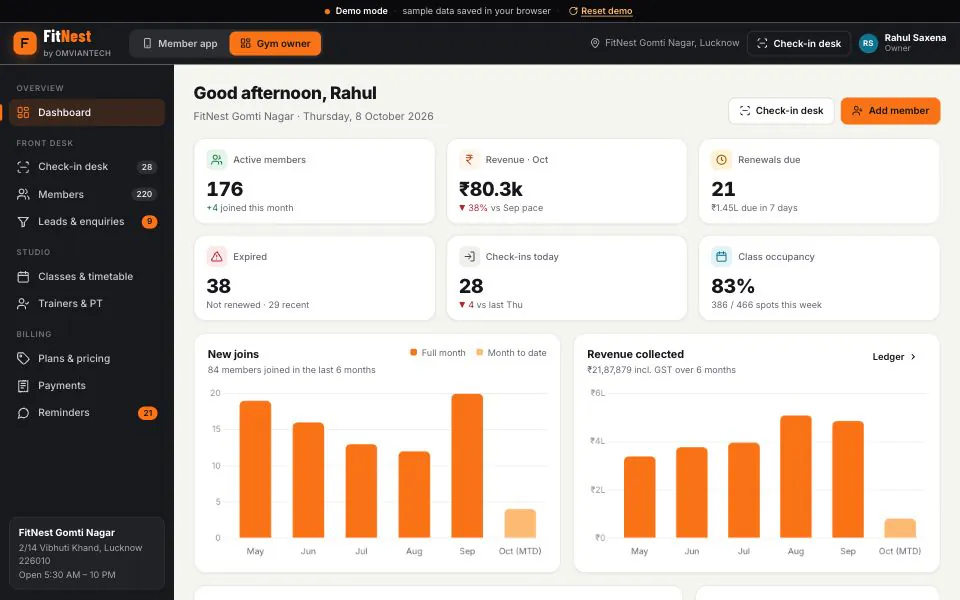The image size is (960, 600).
Task: Click the warning triangle on Expired card
Action: coord(217,257)
